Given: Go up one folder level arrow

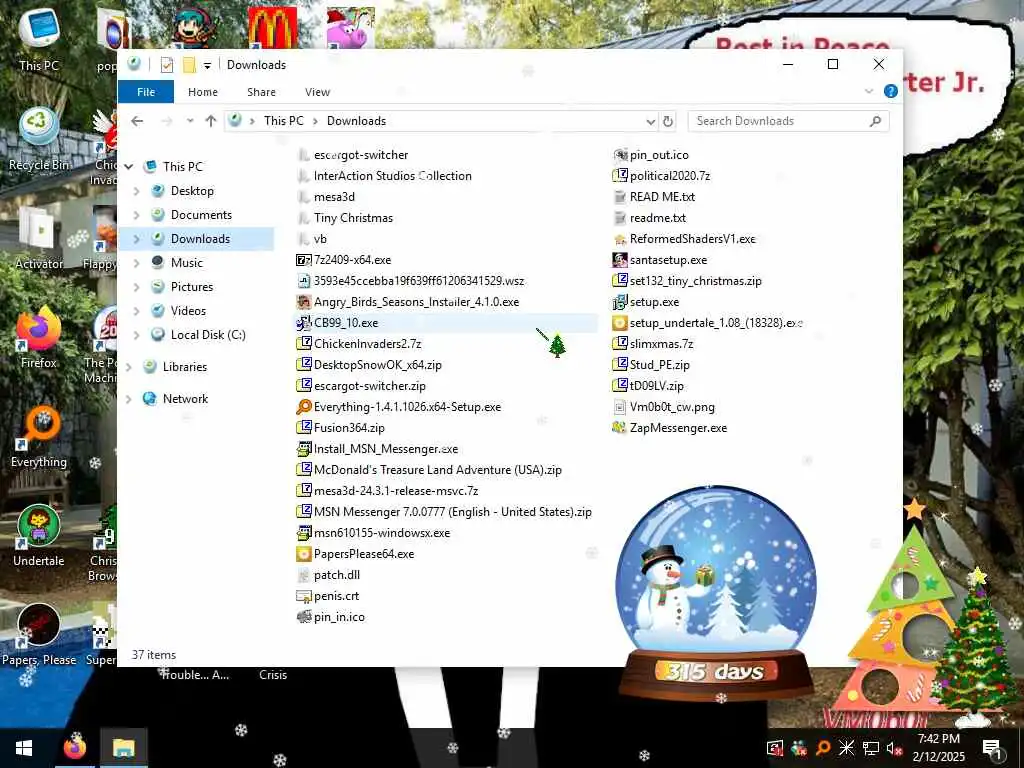Looking at the screenshot, I should point(210,121).
